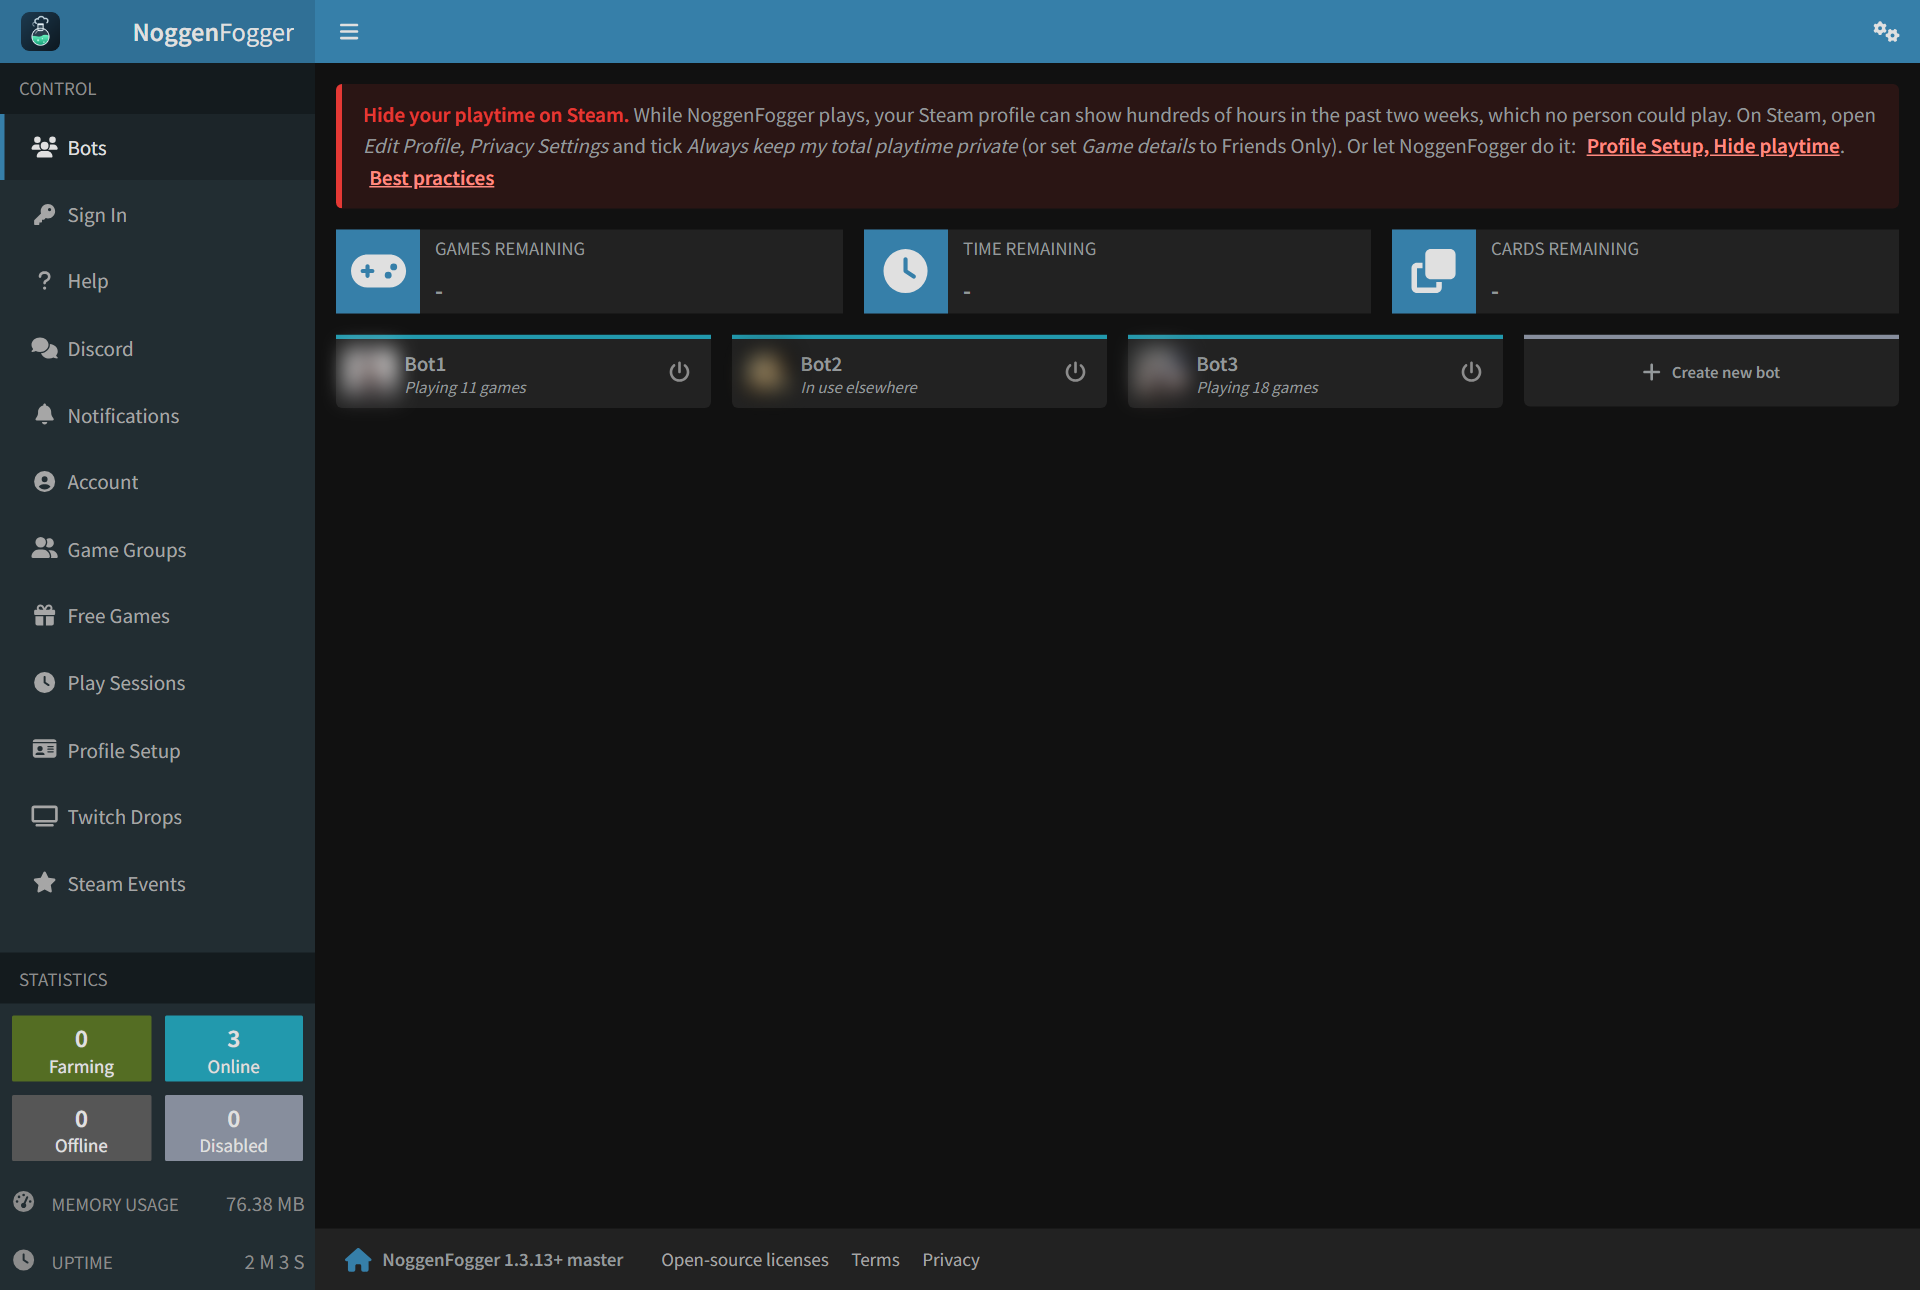
Task: Open NoggenFogger 1.3.13+ master link
Action: click(x=503, y=1260)
